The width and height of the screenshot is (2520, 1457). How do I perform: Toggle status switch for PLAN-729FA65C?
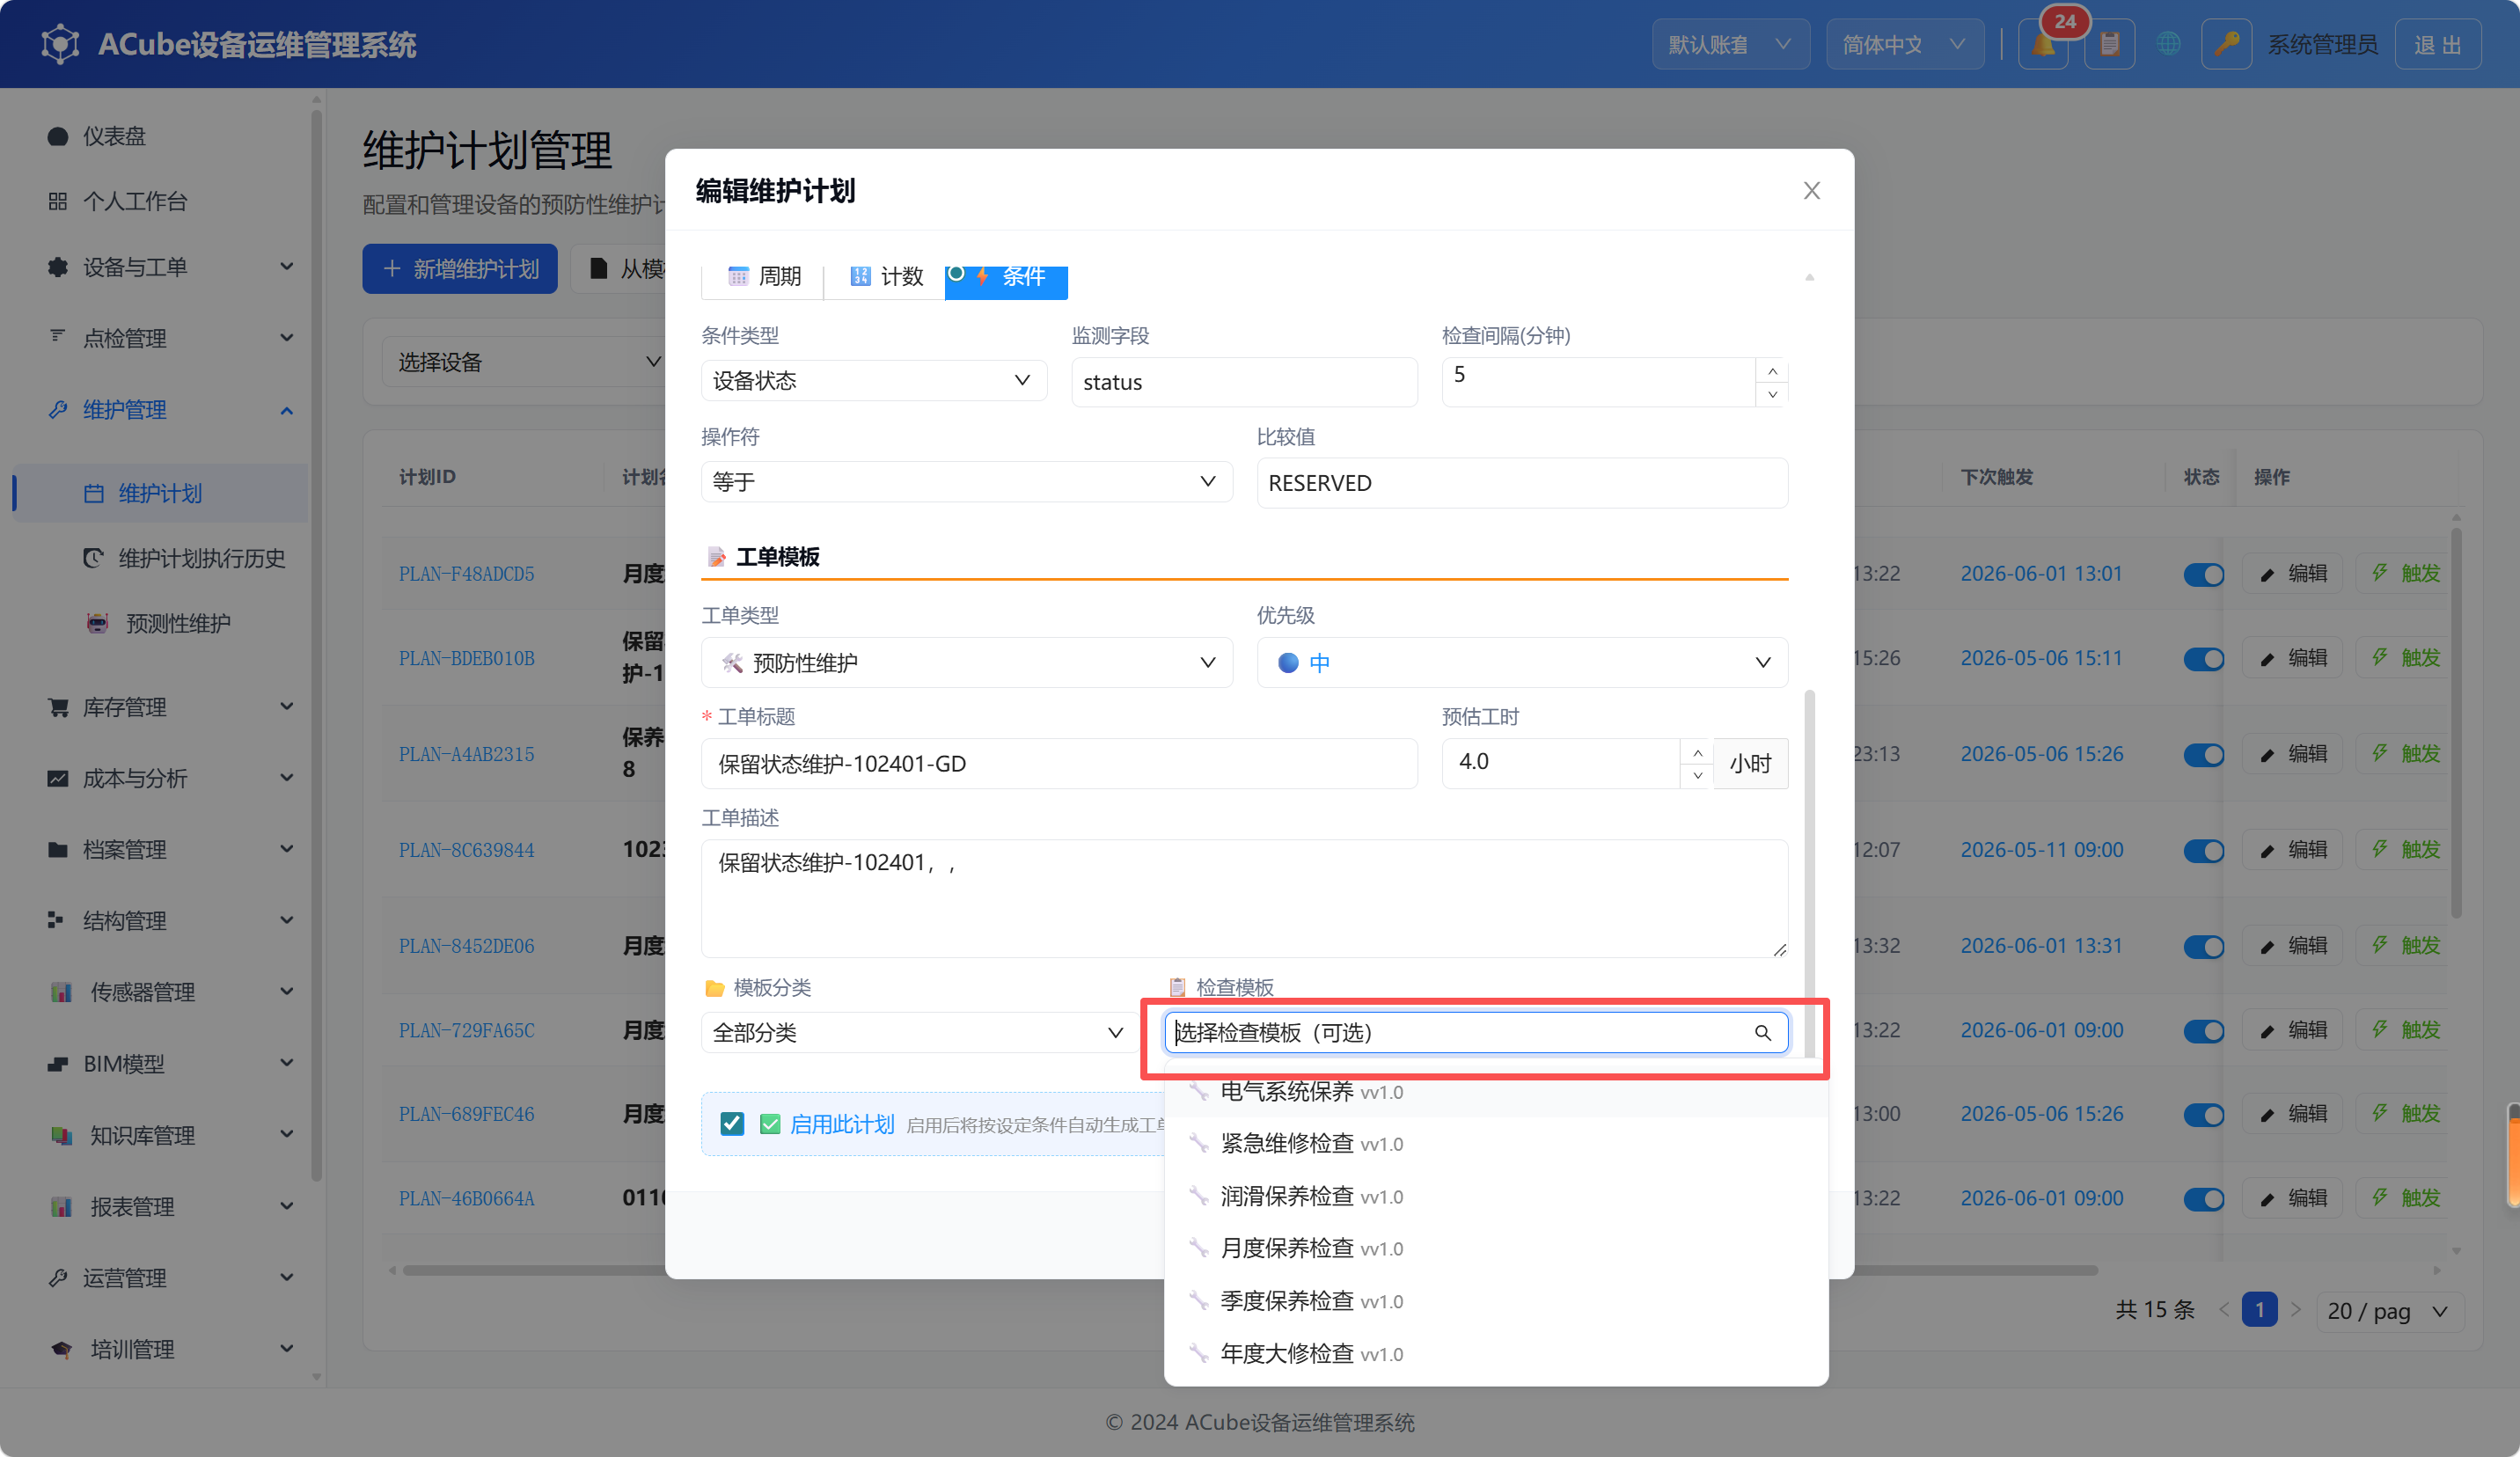tap(2203, 1031)
